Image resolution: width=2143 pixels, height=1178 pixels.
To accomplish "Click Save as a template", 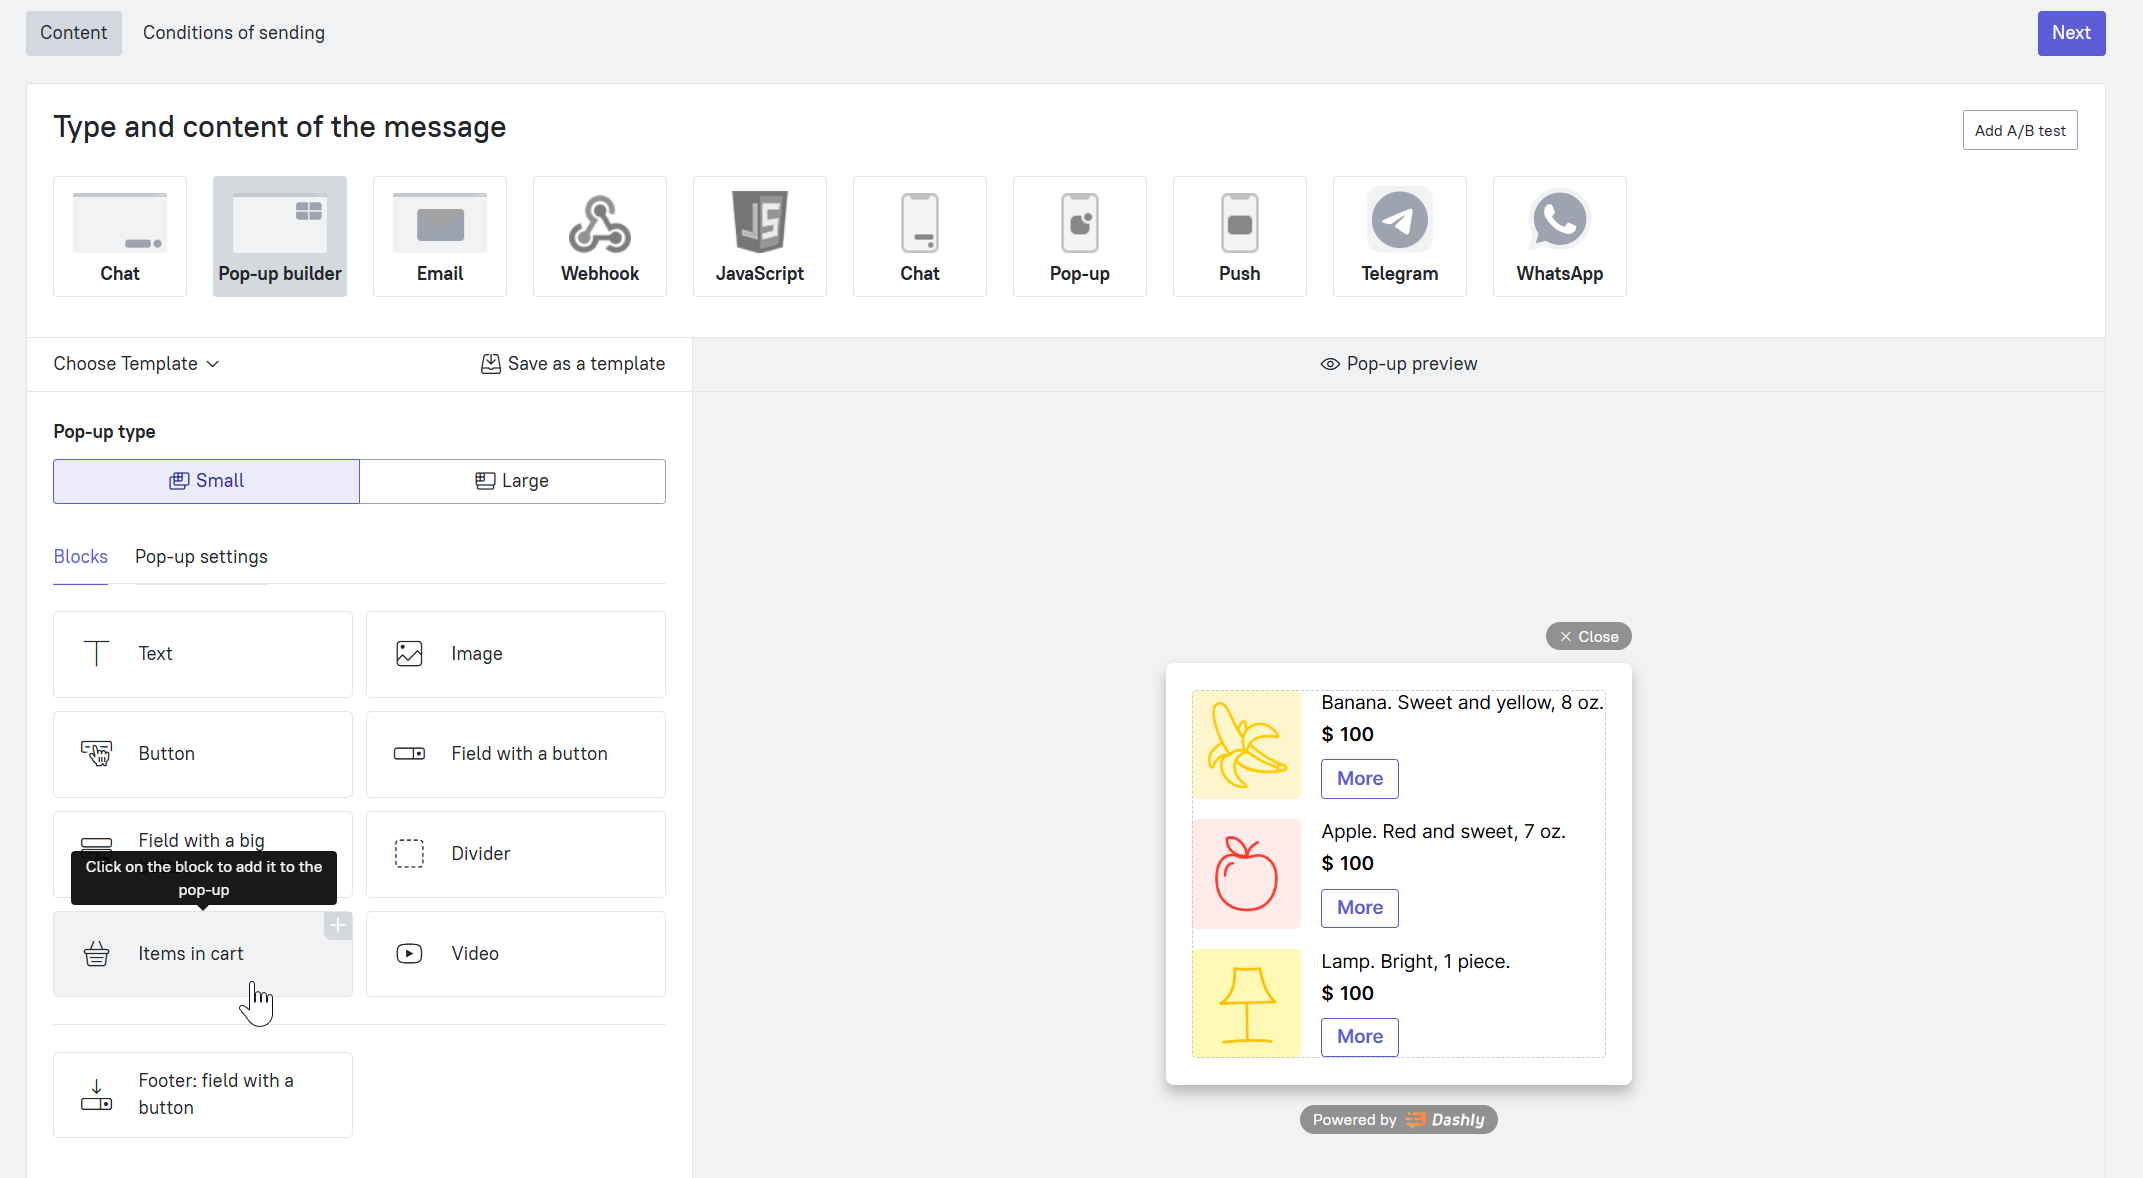I will 573,364.
